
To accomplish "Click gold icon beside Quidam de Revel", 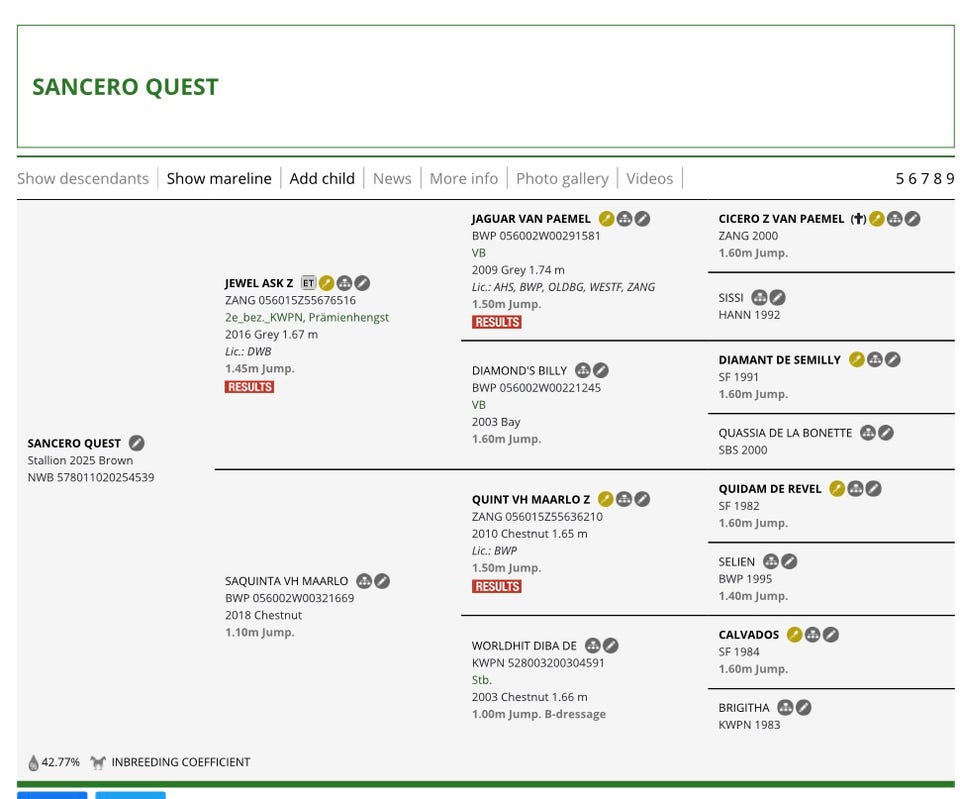I will [837, 489].
